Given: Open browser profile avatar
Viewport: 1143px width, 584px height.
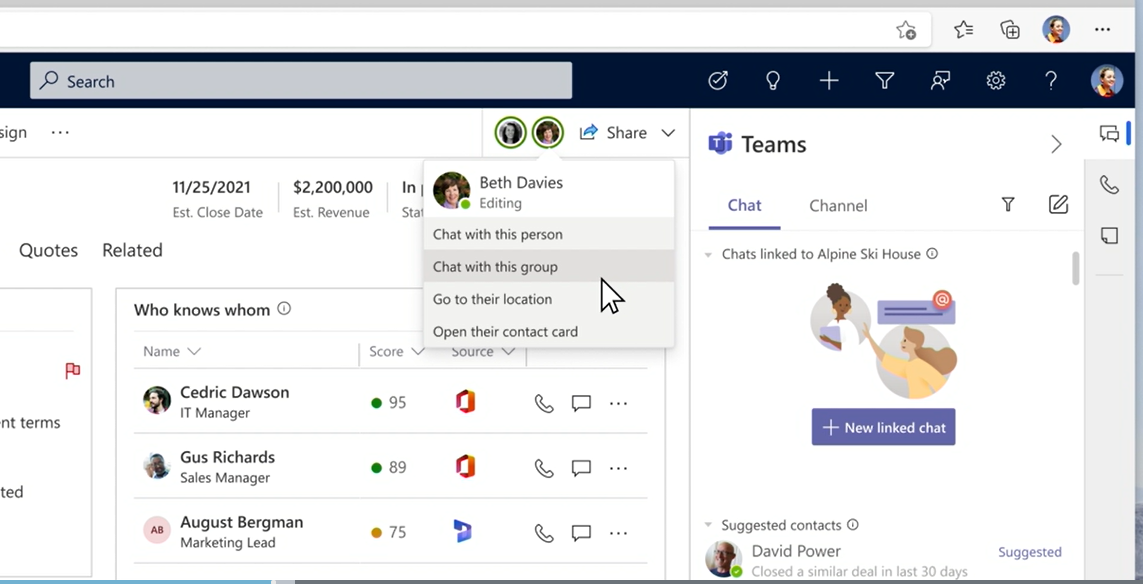Looking at the screenshot, I should (1056, 30).
